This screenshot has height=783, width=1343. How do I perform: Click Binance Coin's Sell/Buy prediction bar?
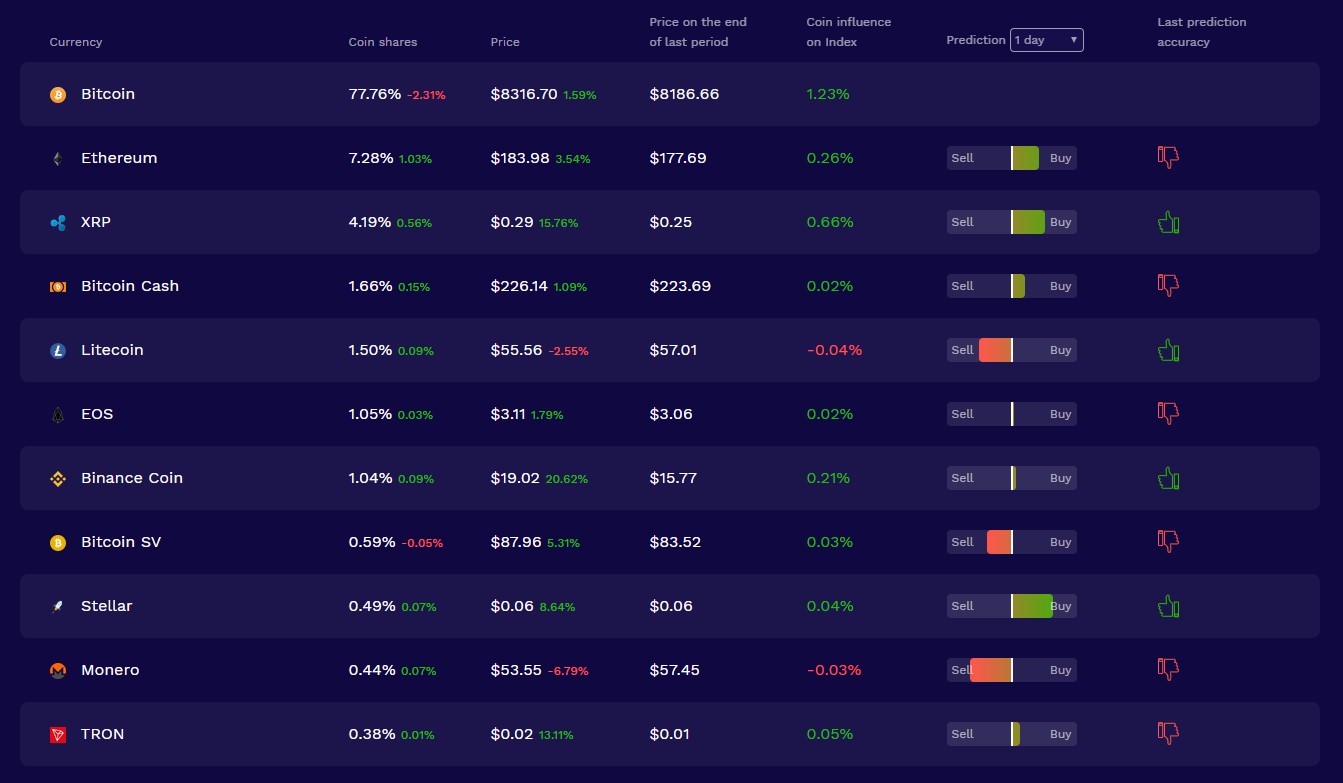click(1012, 478)
